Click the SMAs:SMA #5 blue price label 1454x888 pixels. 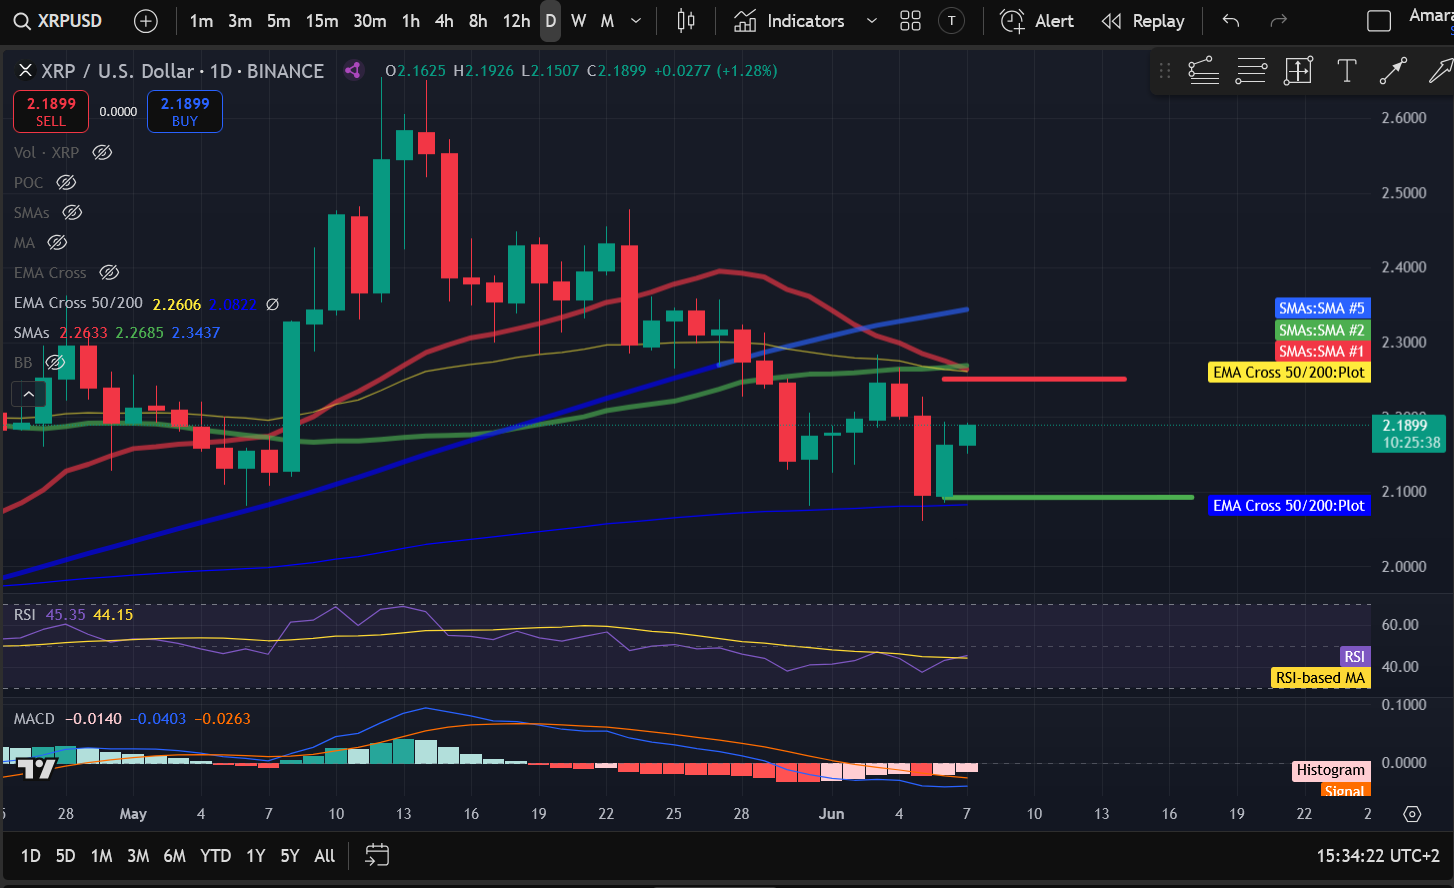1321,308
